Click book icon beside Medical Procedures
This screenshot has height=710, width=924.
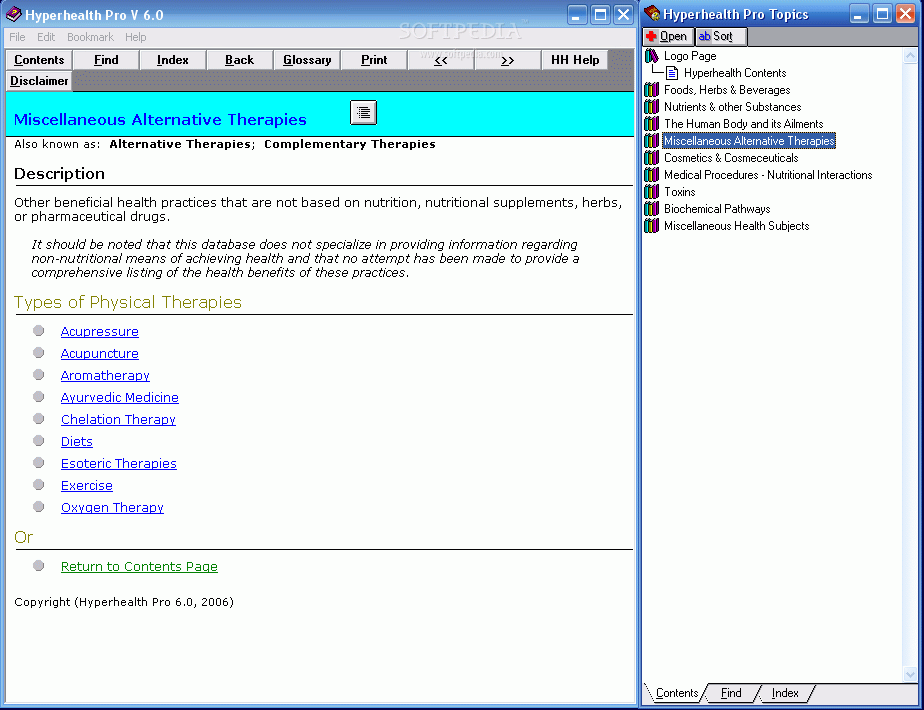651,175
